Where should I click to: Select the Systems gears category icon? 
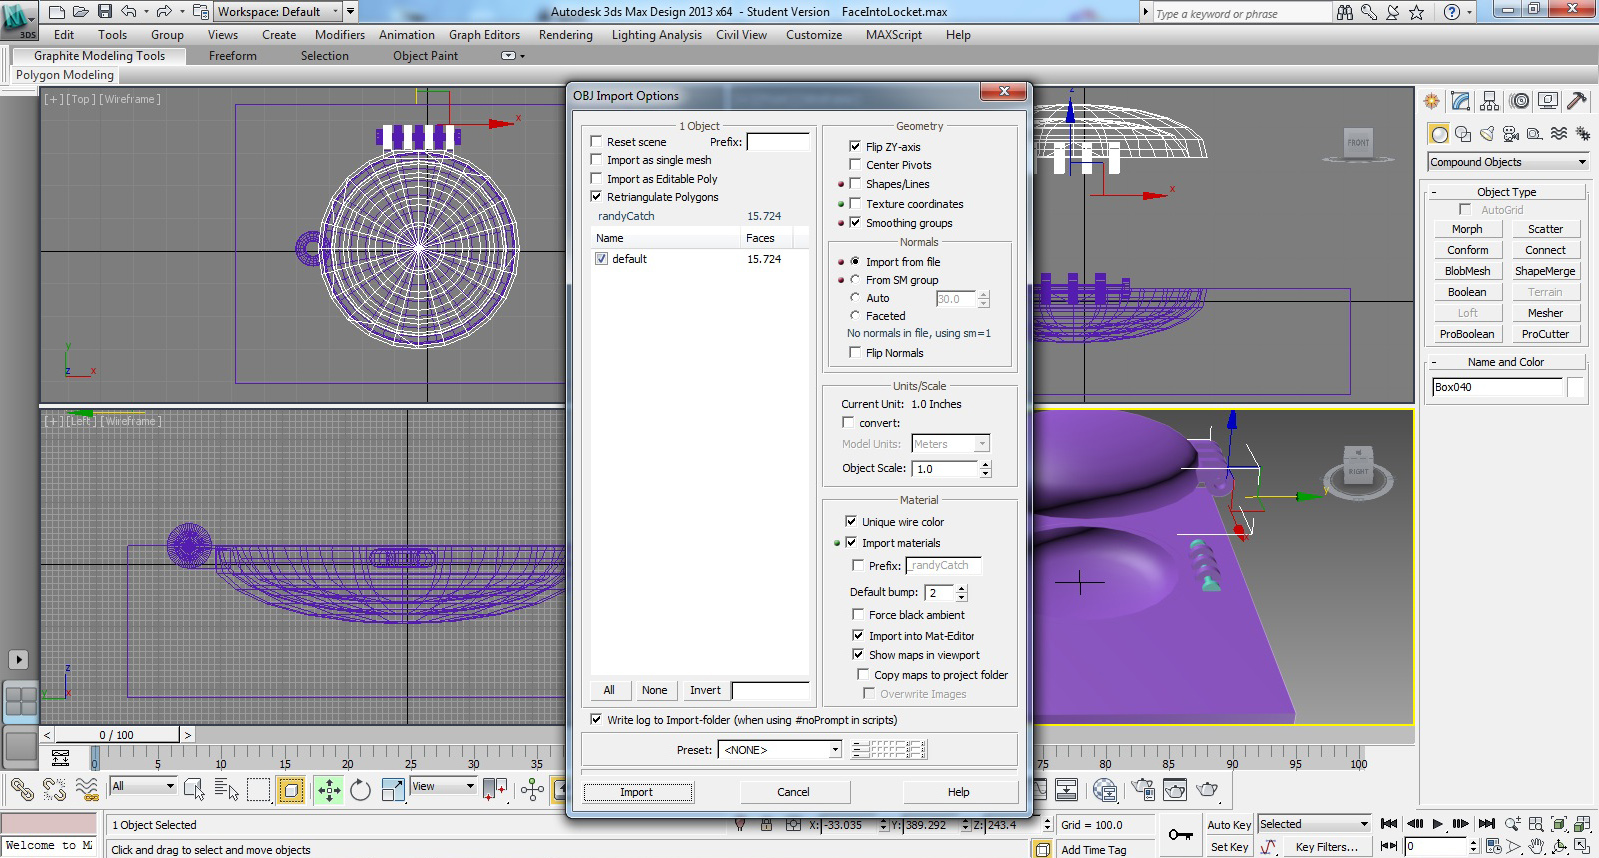pyautogui.click(x=1583, y=134)
